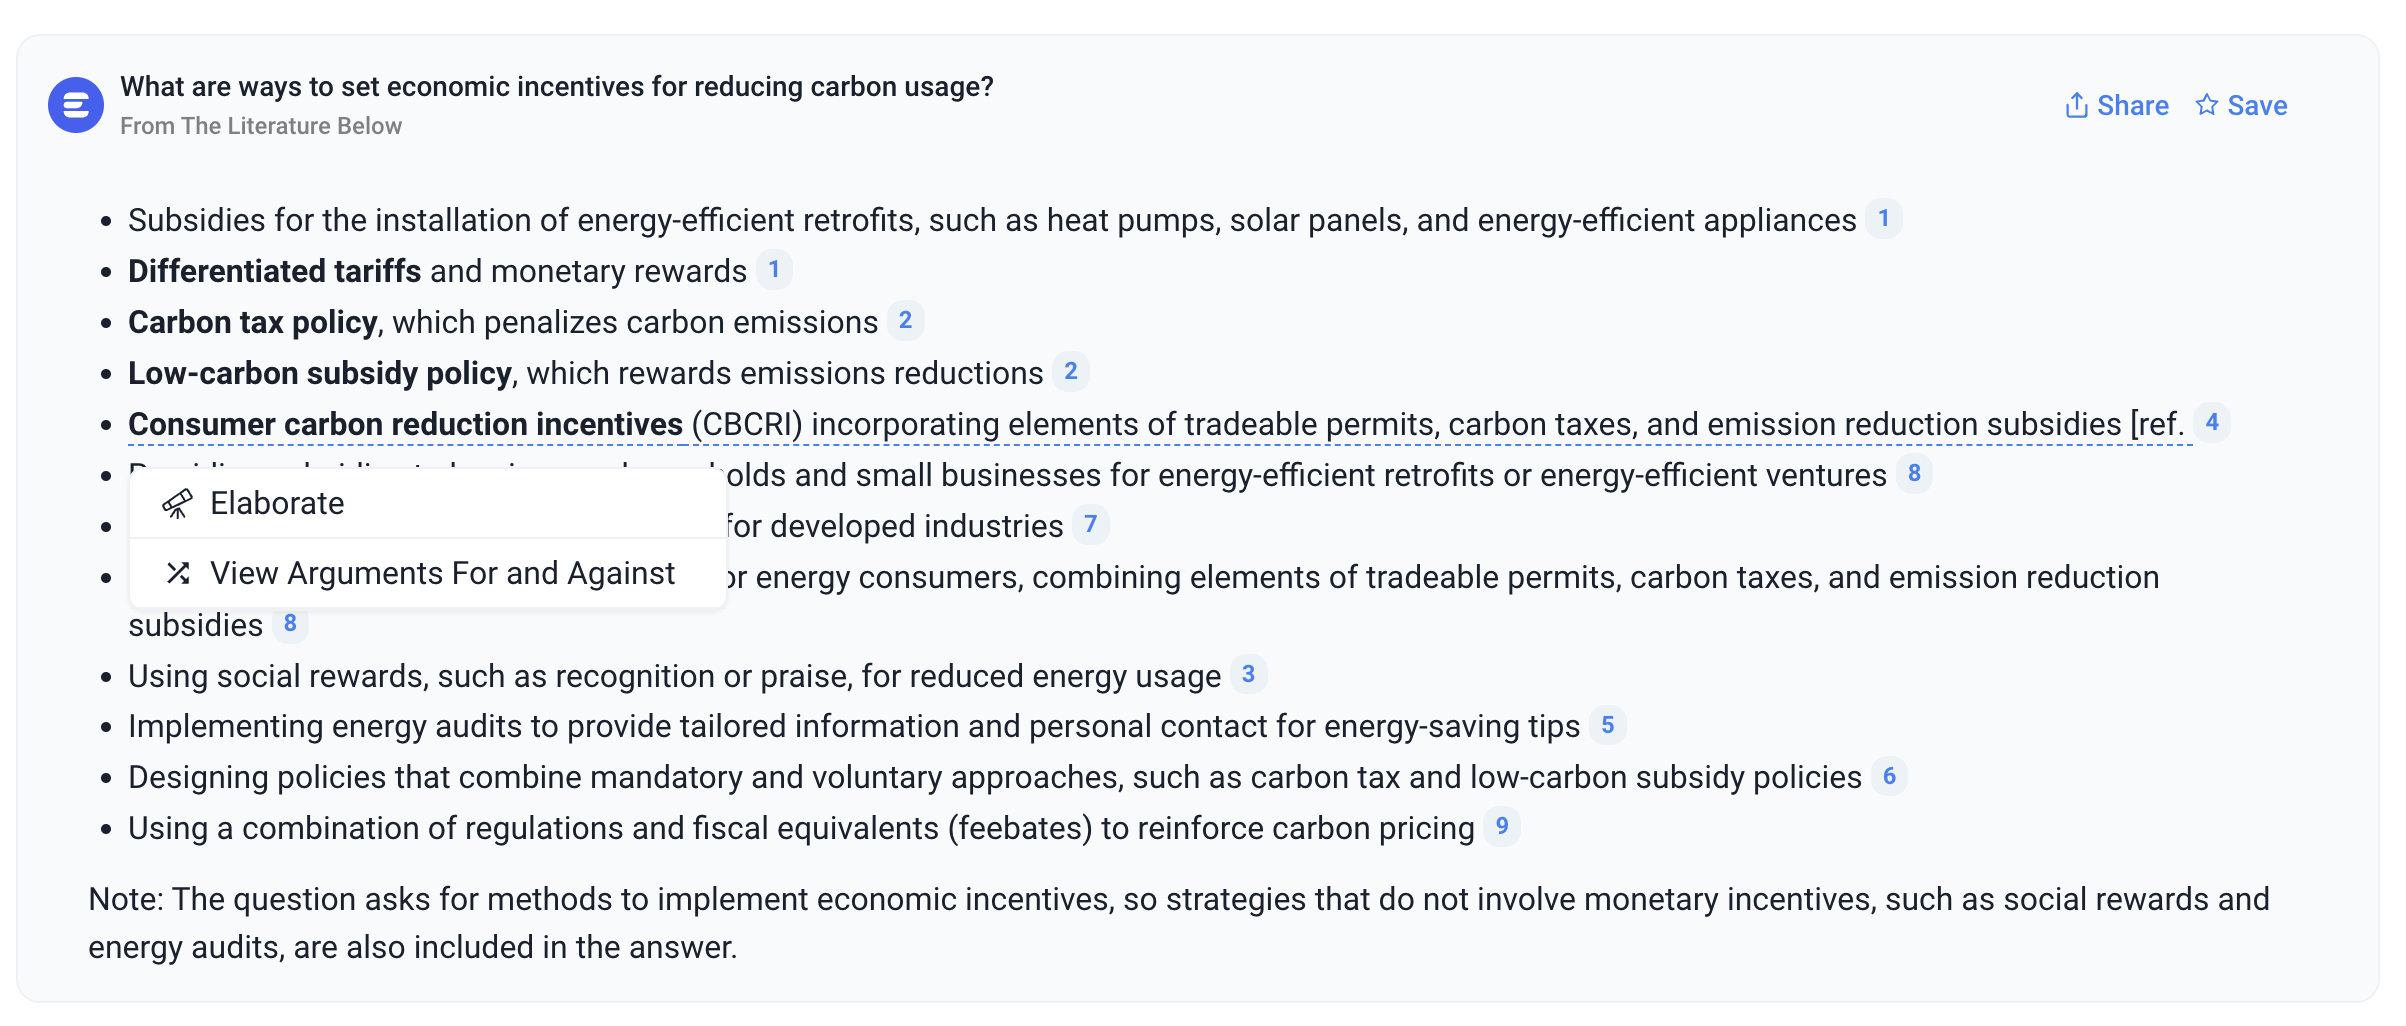
Task: Open citation 1 after Differentiated tariffs line
Action: (773, 270)
